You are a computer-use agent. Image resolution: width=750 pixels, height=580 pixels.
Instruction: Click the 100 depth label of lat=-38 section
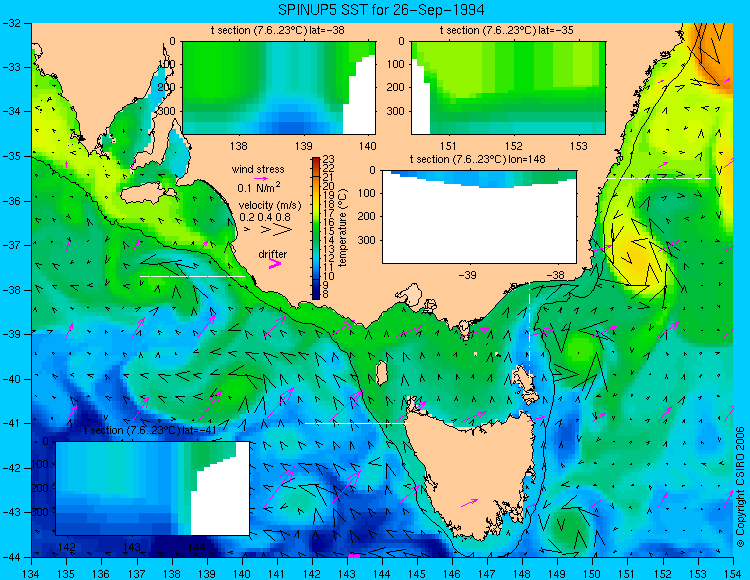pos(167,65)
